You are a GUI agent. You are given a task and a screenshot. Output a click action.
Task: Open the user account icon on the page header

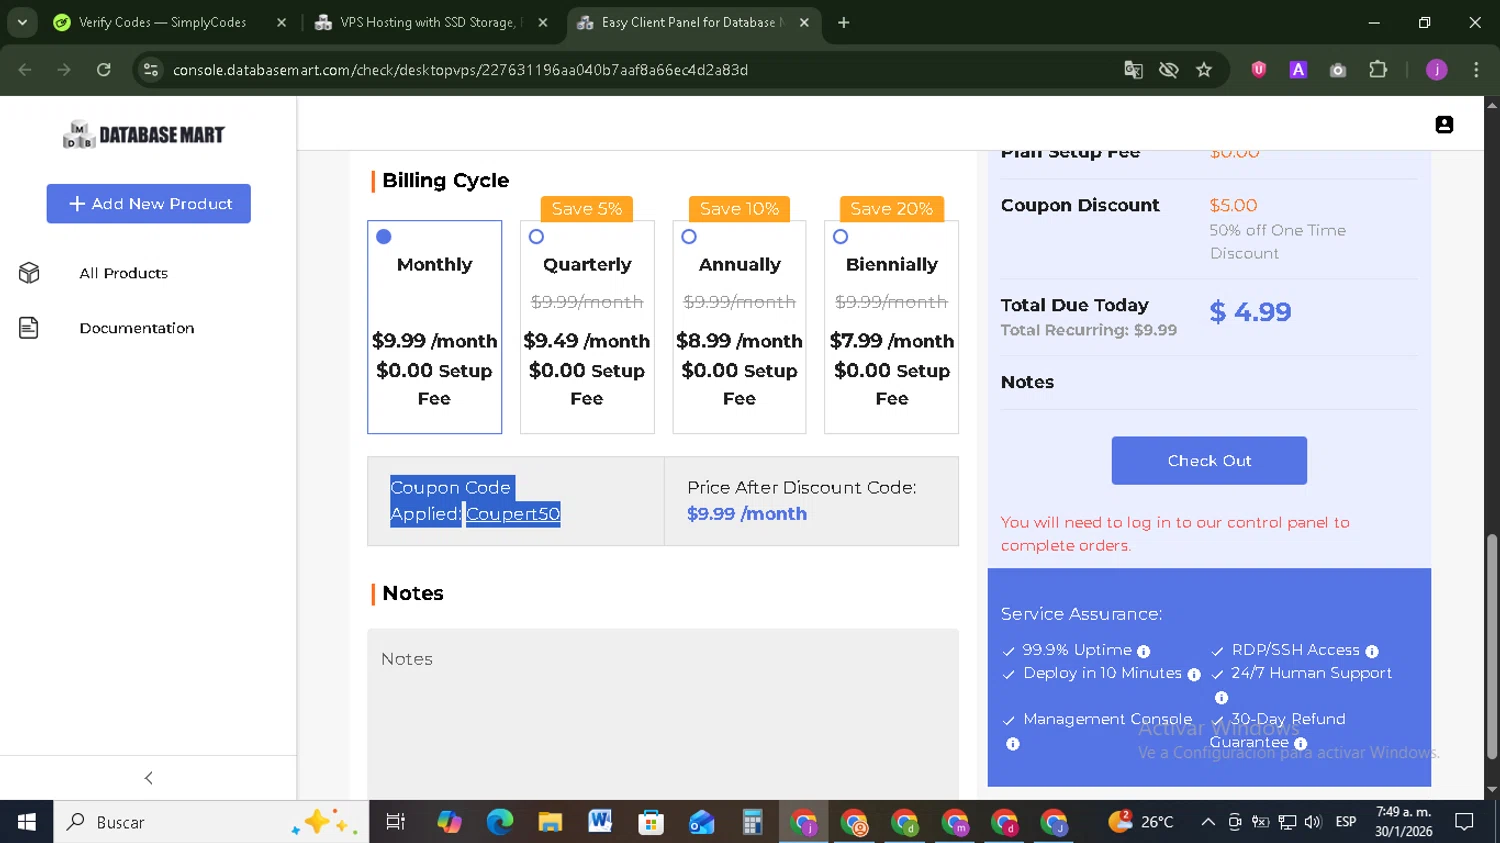point(1444,124)
